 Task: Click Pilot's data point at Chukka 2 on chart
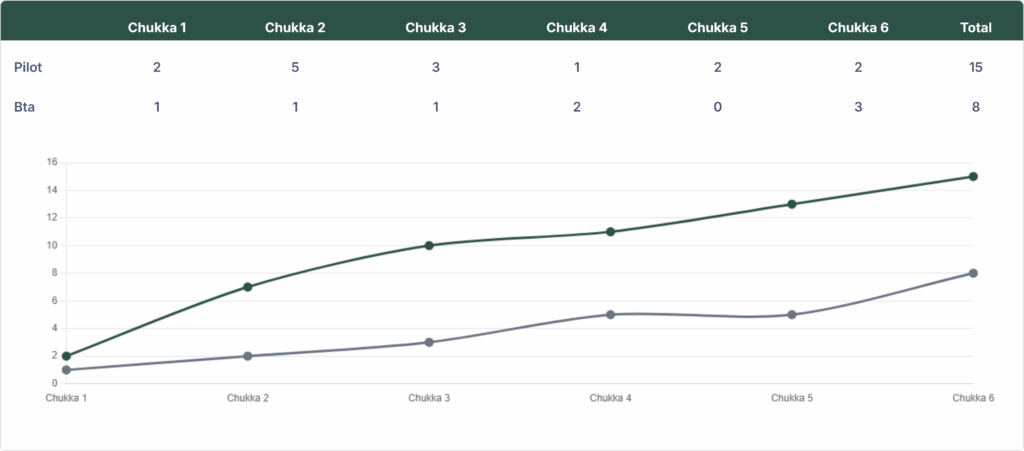click(248, 287)
